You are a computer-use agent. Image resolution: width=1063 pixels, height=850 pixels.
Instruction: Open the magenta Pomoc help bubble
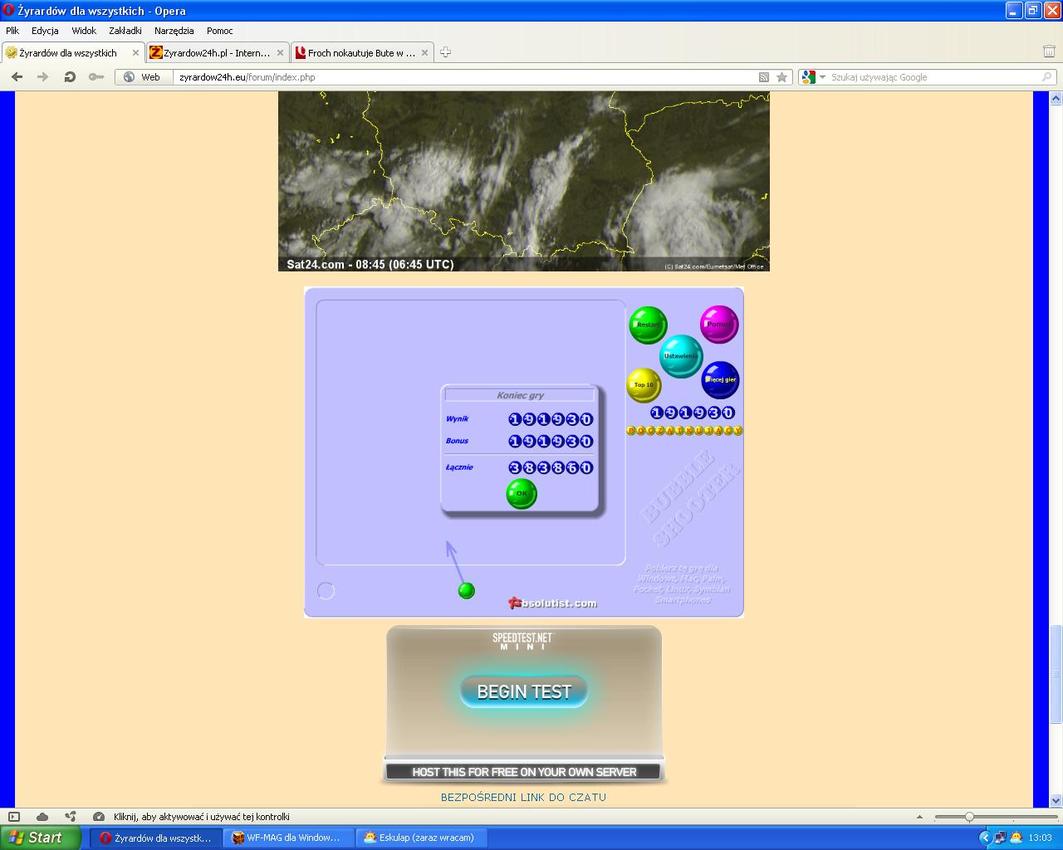click(x=718, y=324)
